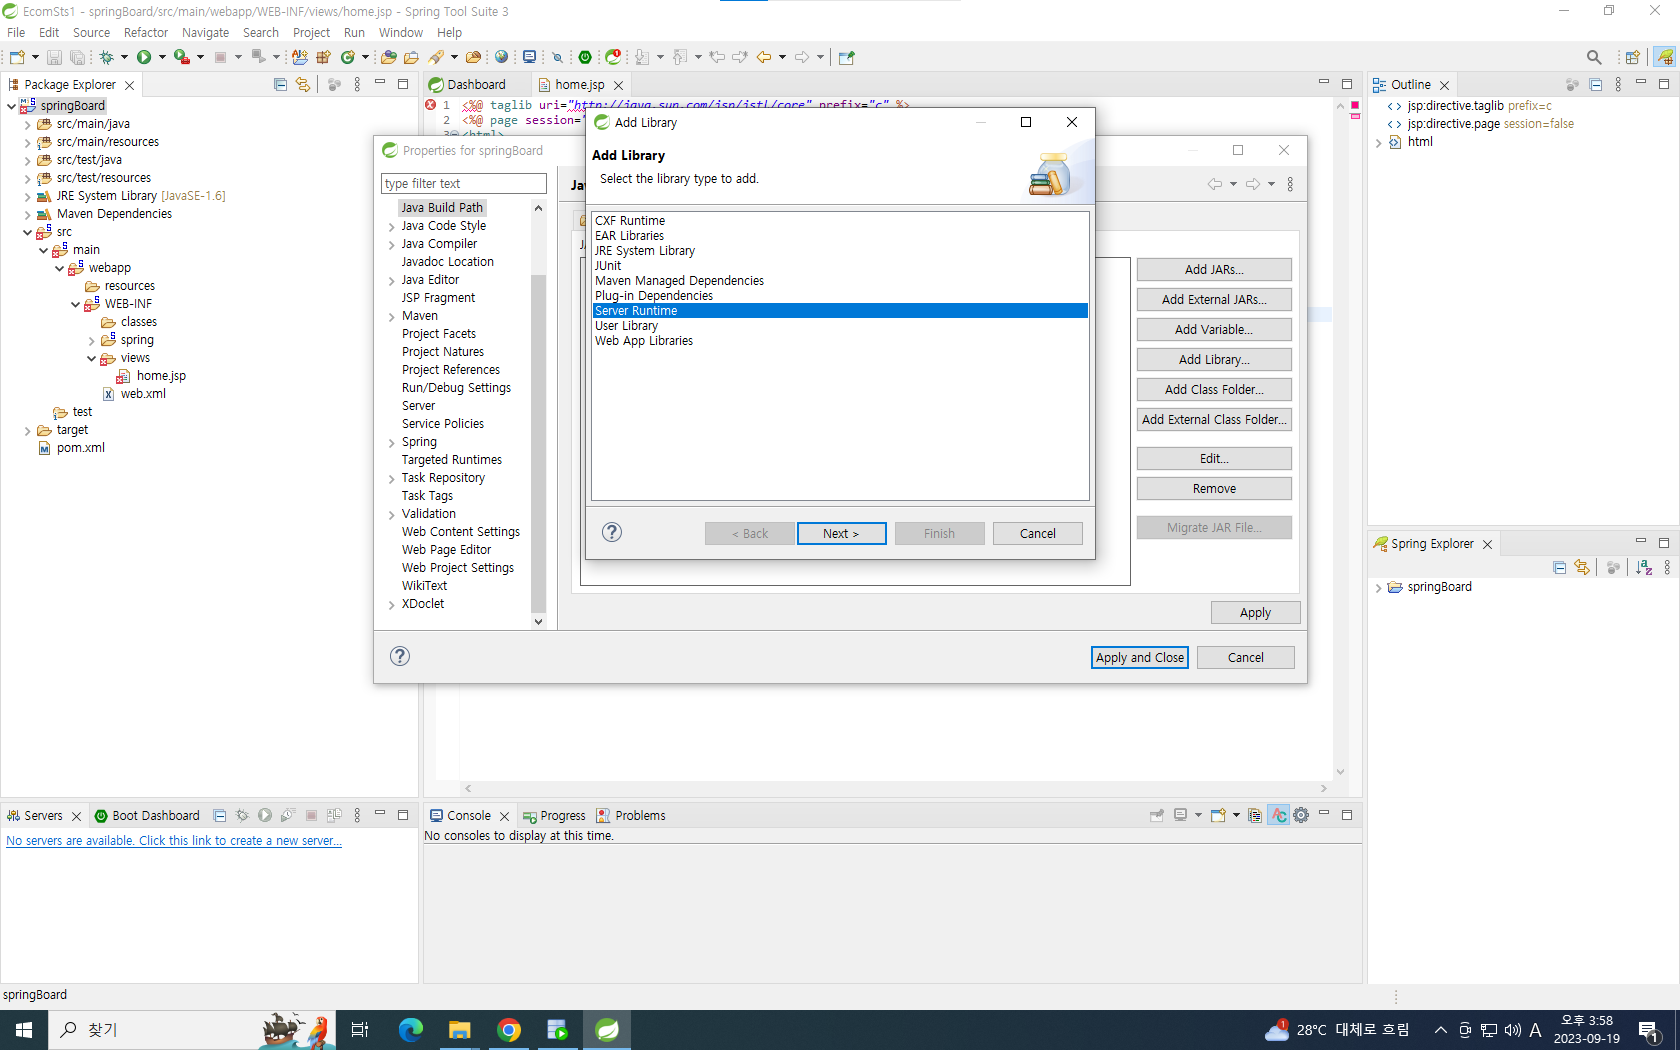Click the Back navigation yellow arrow
This screenshot has height=1050, width=1680.
coord(764,57)
